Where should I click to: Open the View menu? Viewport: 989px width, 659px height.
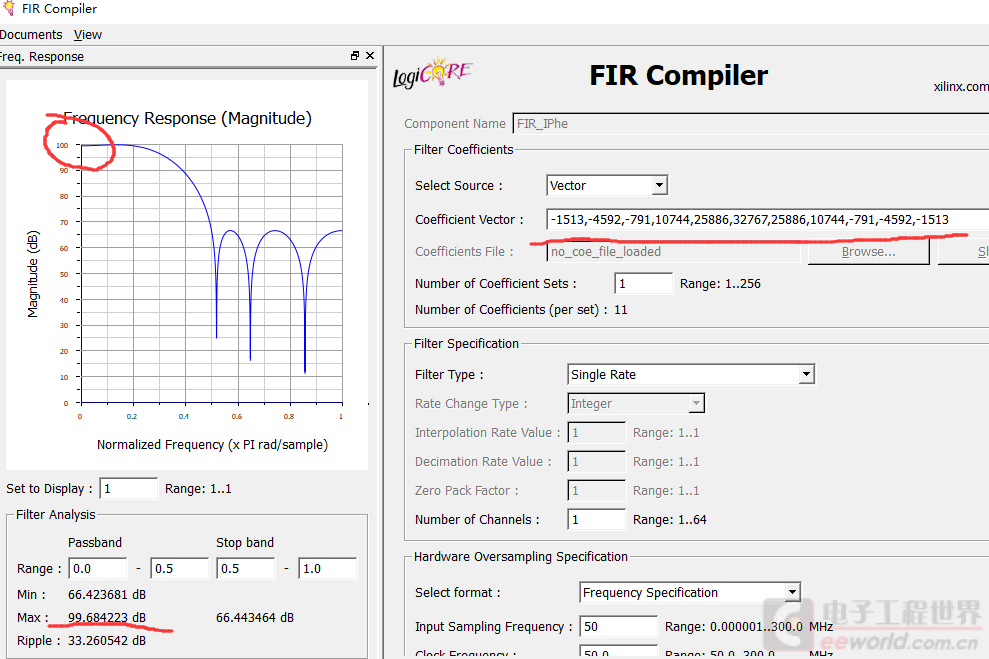[x=88, y=35]
